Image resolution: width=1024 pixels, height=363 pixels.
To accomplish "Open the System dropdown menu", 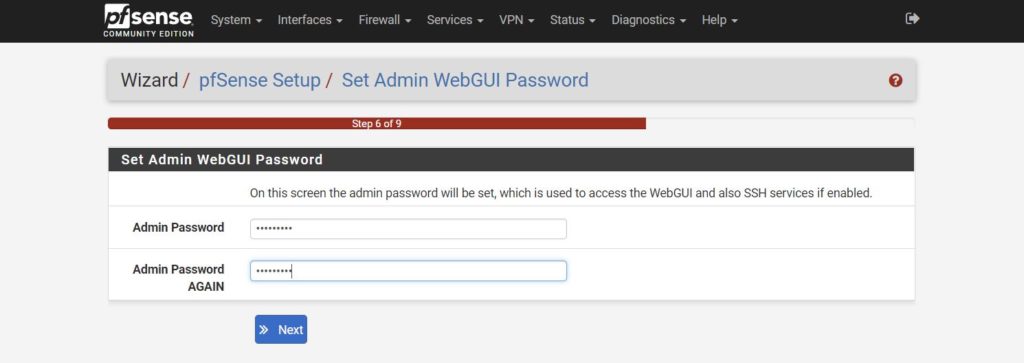I will [x=236, y=20].
